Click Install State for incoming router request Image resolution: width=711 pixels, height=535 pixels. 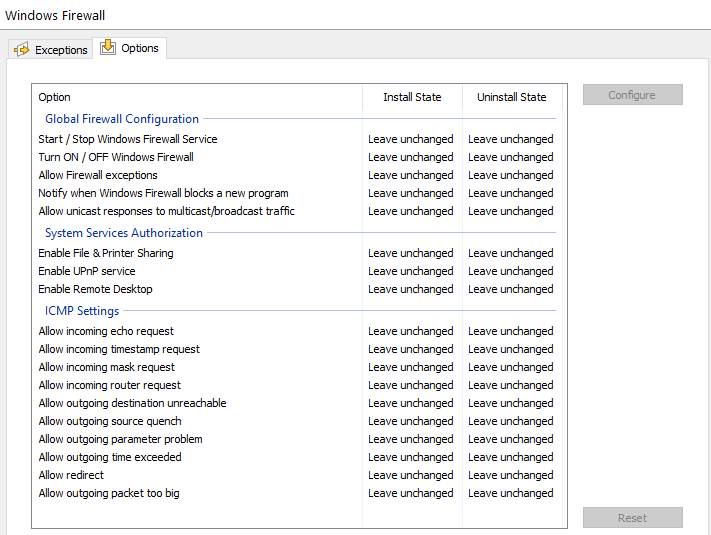(x=411, y=385)
